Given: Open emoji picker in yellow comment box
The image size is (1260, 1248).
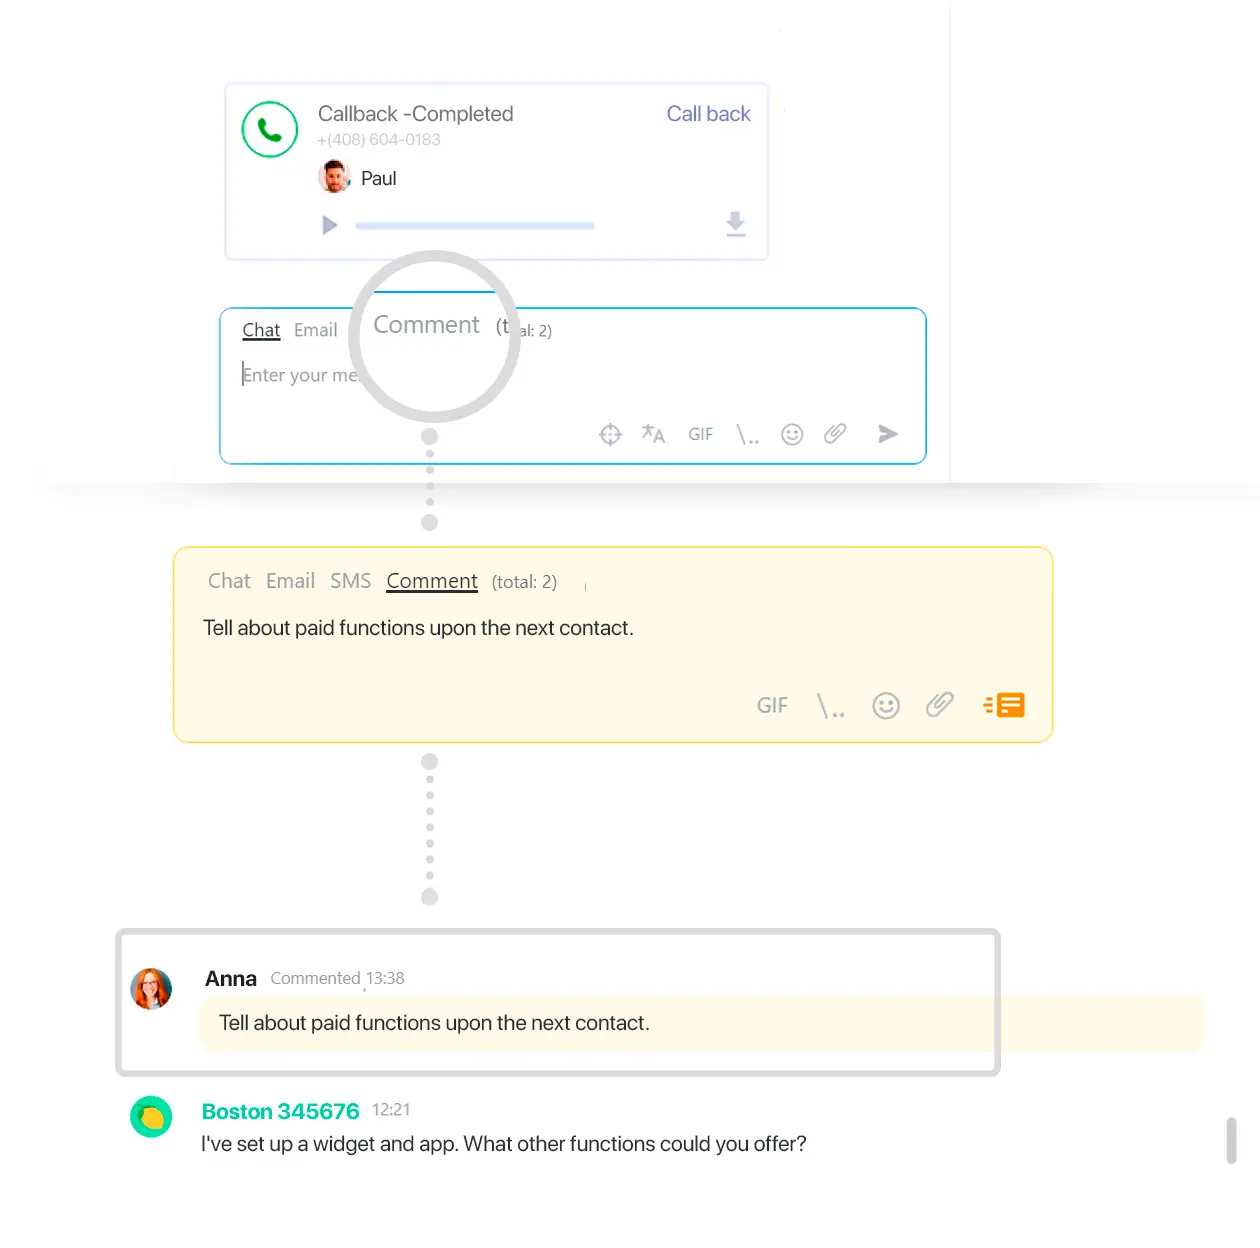Looking at the screenshot, I should coord(886,706).
